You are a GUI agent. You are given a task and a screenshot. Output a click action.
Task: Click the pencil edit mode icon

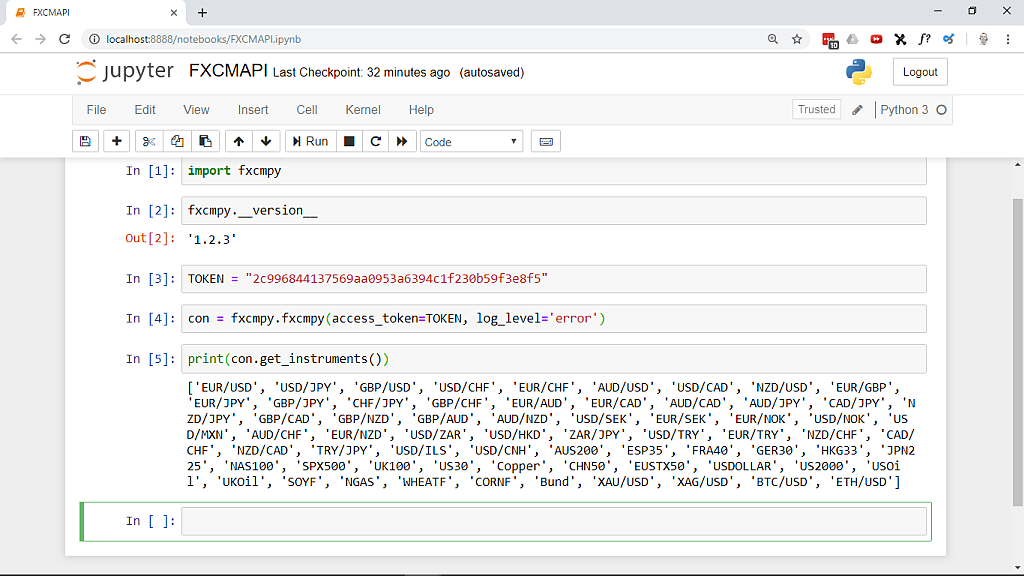857,110
